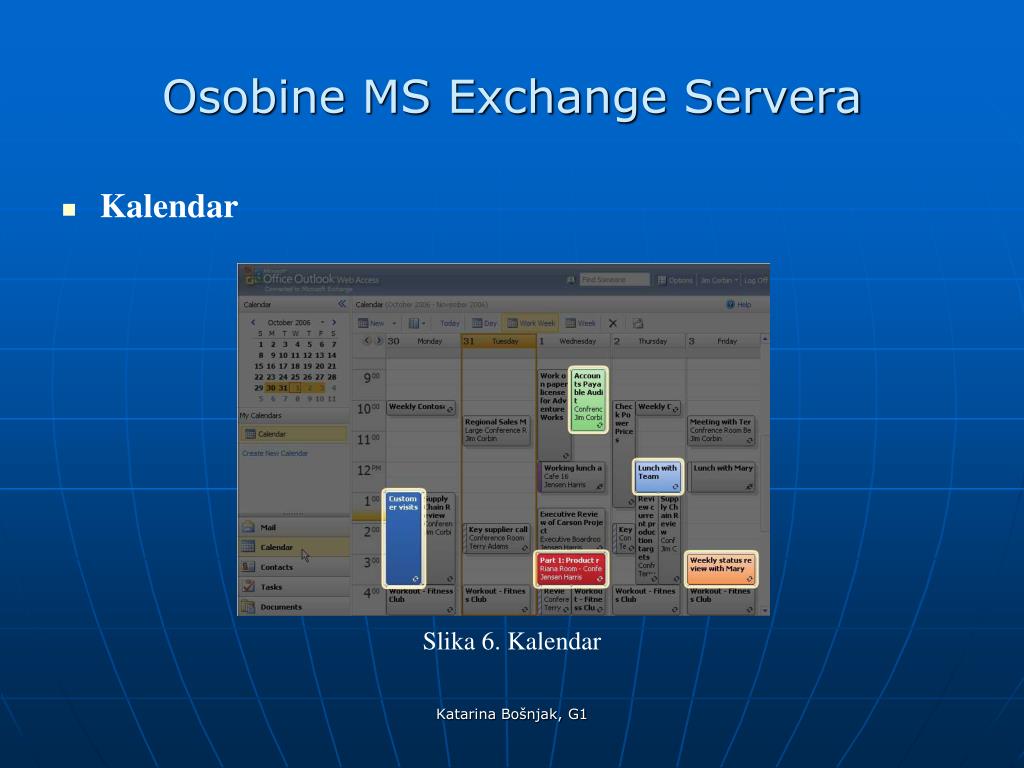Image resolution: width=1024 pixels, height=768 pixels.
Task: Open the Accounts Payable Audit appointment
Action: click(x=588, y=400)
